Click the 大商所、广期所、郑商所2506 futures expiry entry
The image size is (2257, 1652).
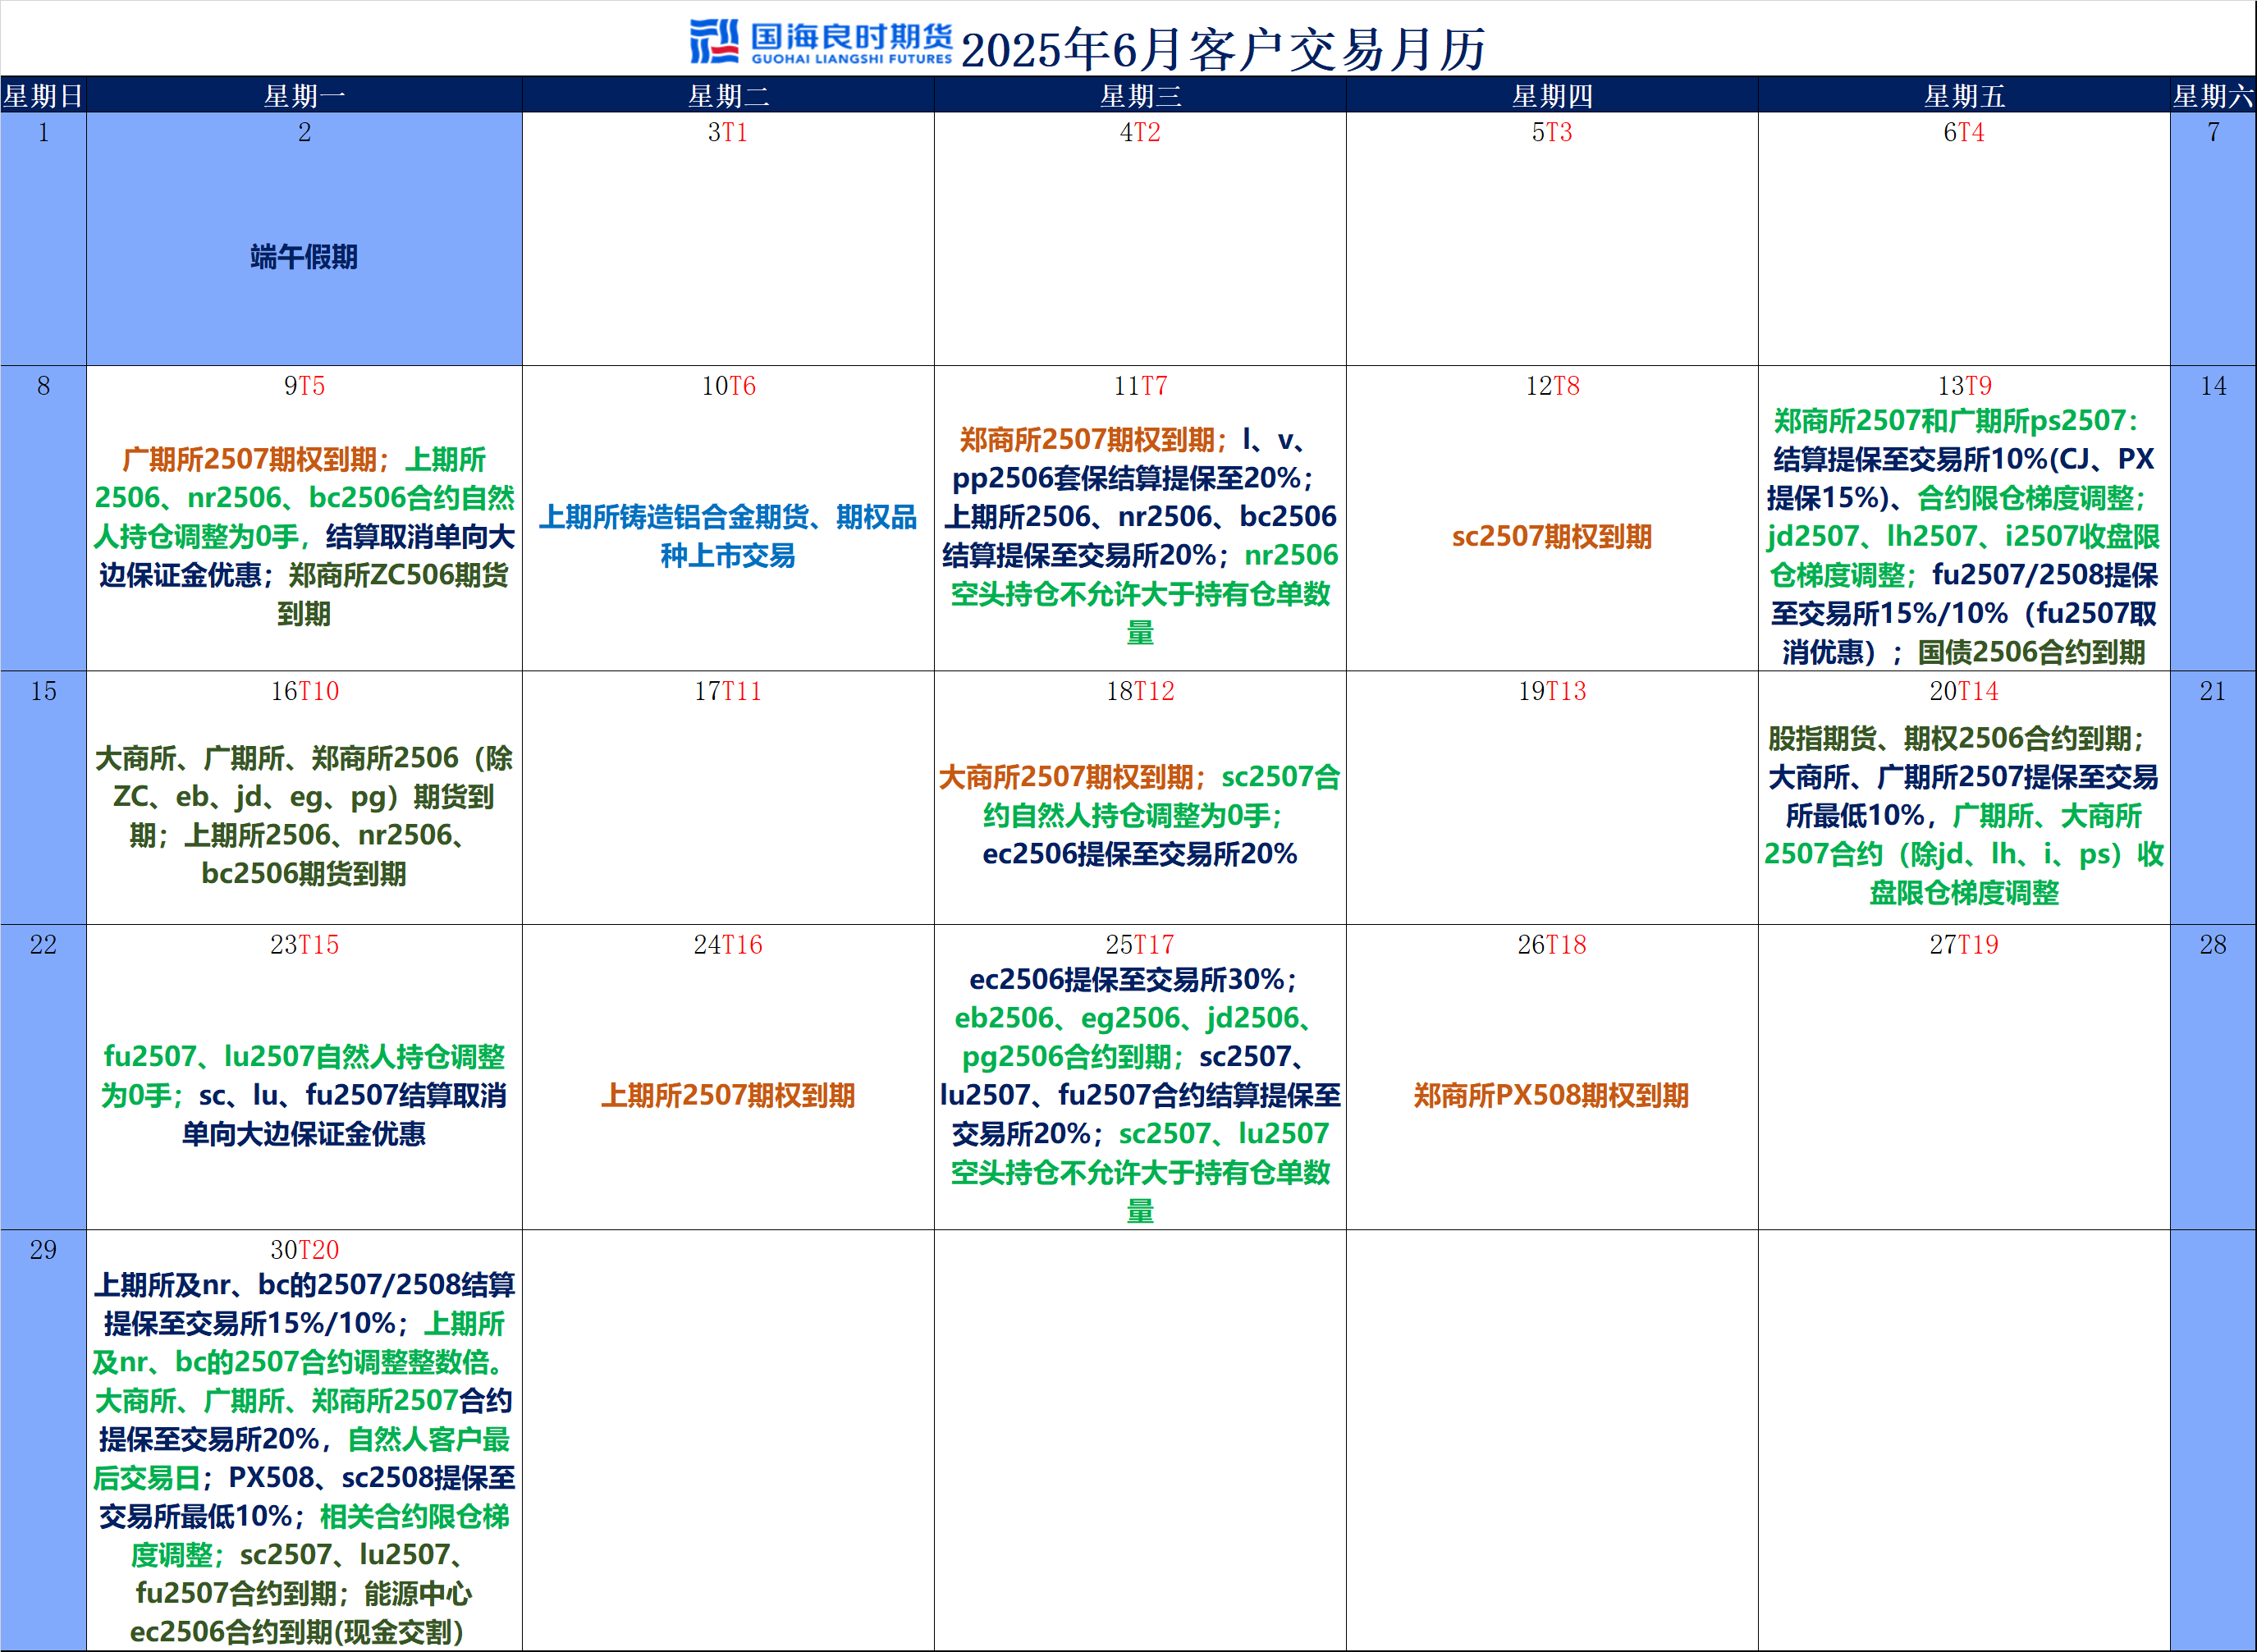[304, 796]
